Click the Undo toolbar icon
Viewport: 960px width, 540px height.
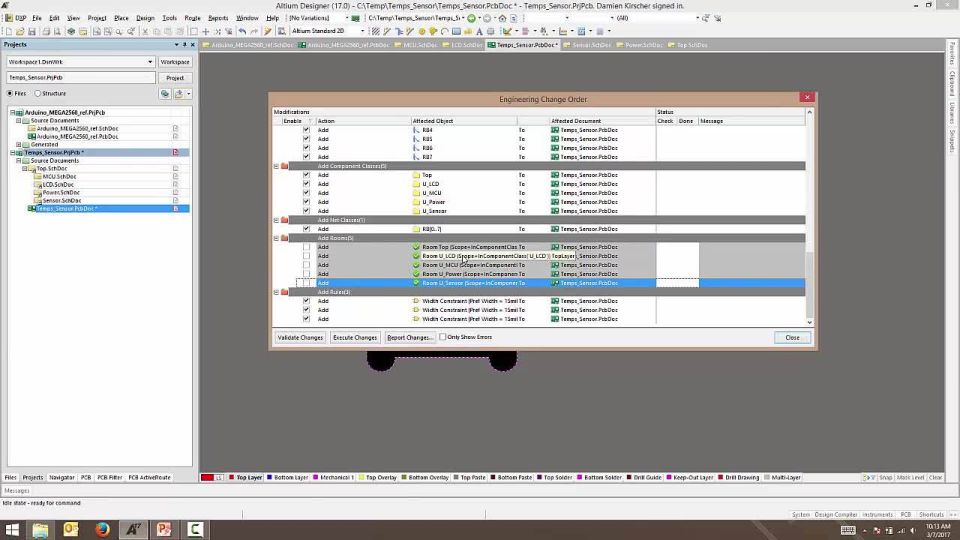242,31
